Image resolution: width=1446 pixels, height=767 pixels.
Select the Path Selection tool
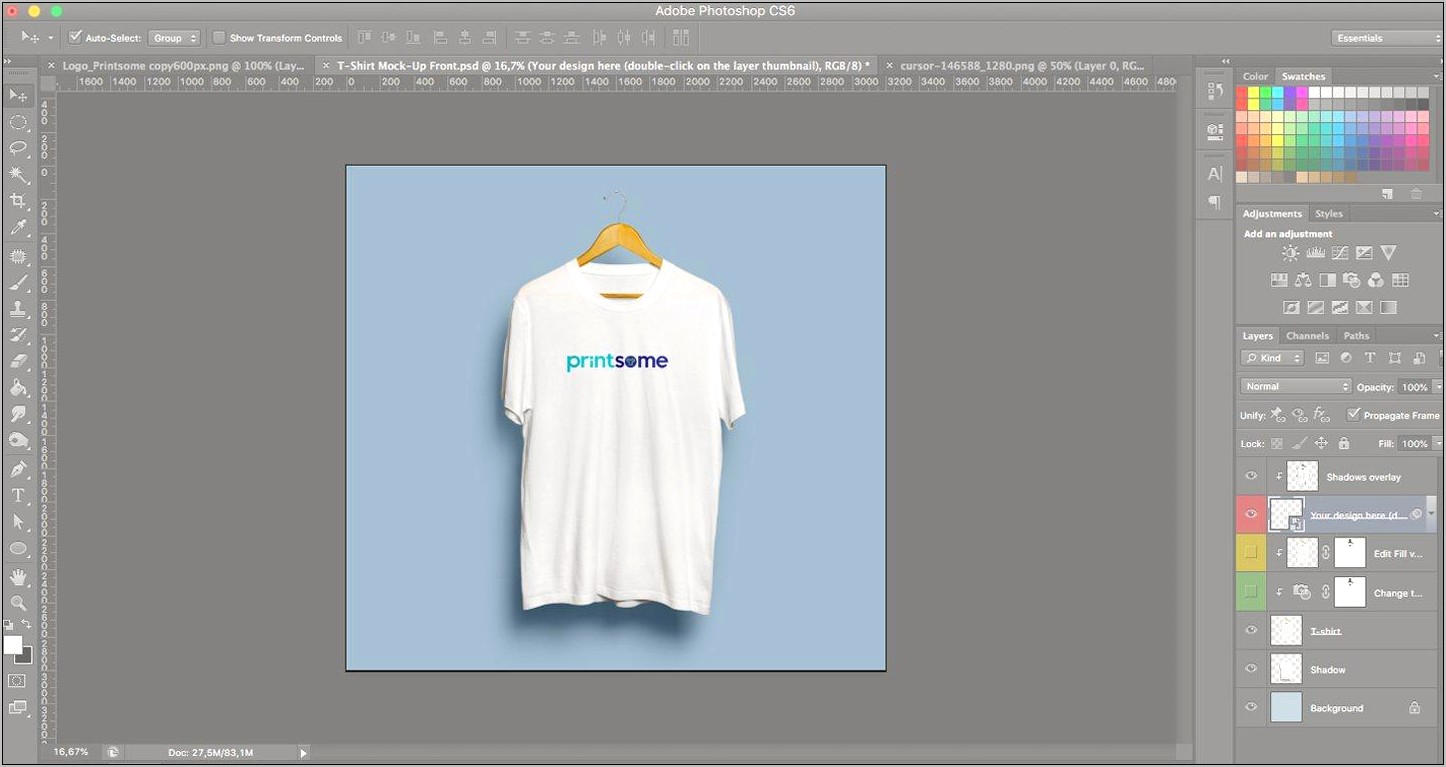pyautogui.click(x=18, y=522)
